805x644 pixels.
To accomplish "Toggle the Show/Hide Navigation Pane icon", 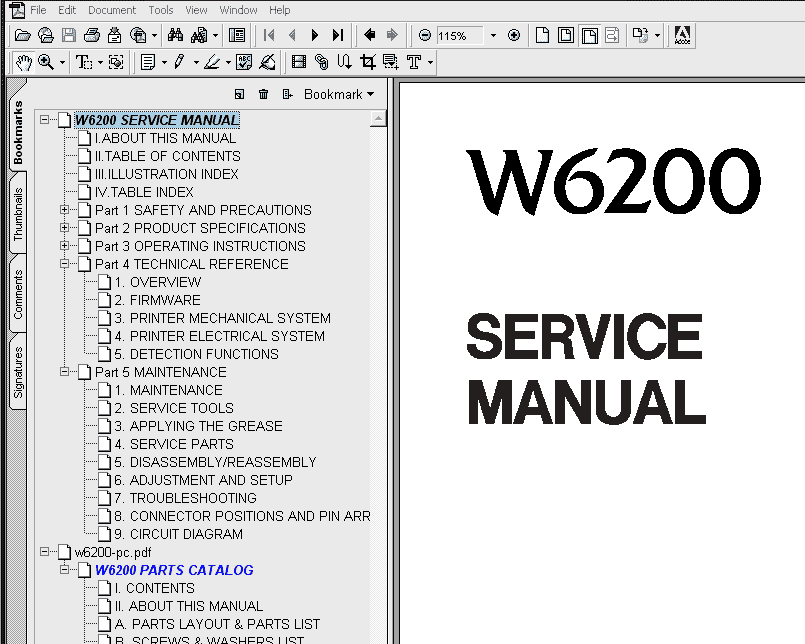I will [237, 35].
